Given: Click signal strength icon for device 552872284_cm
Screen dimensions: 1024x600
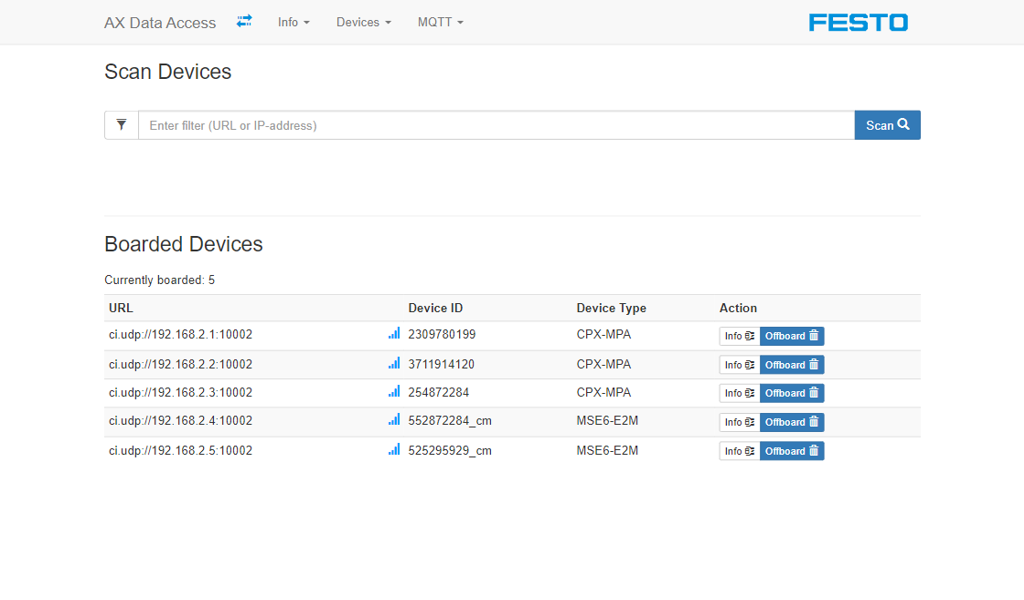Looking at the screenshot, I should click(394, 420).
